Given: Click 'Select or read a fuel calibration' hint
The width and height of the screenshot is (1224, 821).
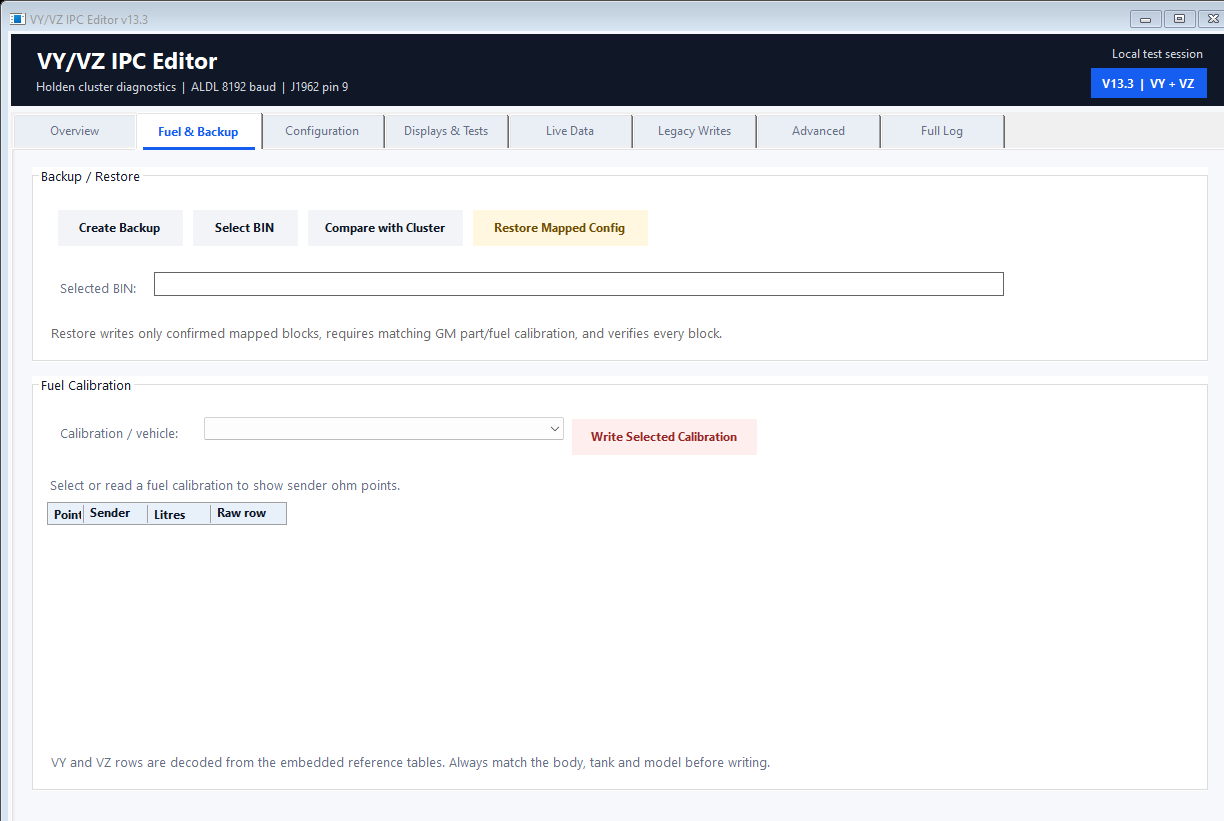Looking at the screenshot, I should pyautogui.click(x=225, y=485).
